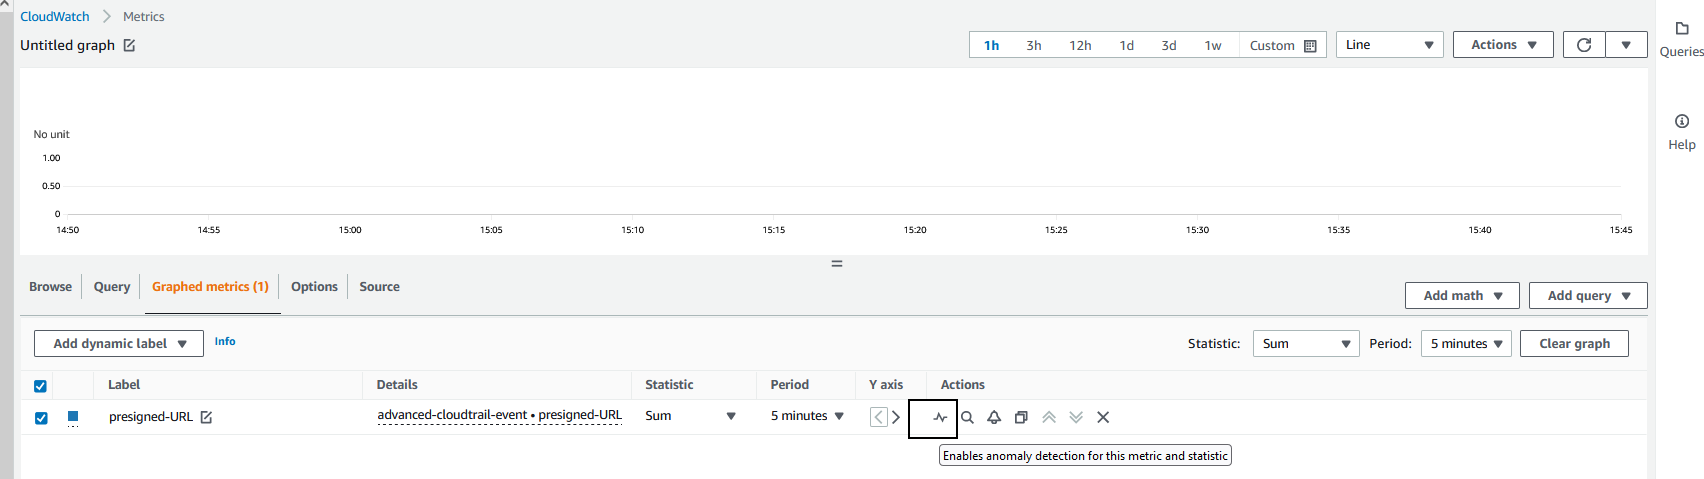
Task: Search for presigned-URL metric magnifier icon
Action: [967, 417]
